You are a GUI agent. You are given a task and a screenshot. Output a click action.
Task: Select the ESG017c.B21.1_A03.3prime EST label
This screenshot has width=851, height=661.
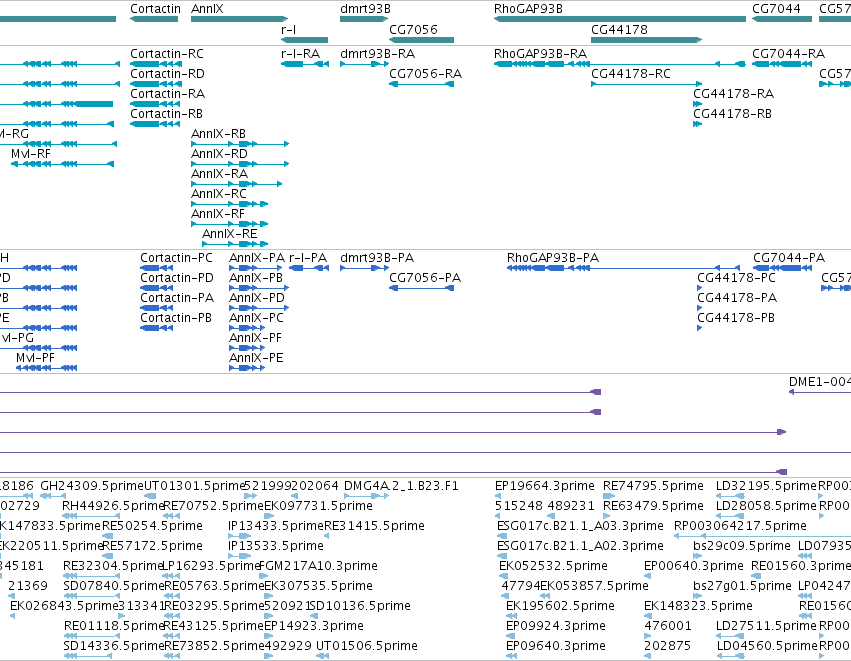point(580,526)
